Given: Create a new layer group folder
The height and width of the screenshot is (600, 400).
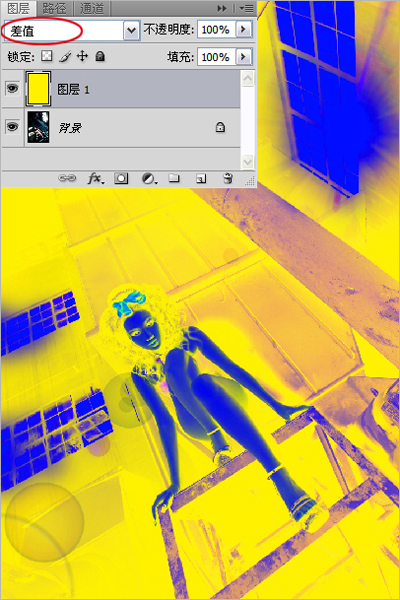Looking at the screenshot, I should pyautogui.click(x=174, y=178).
